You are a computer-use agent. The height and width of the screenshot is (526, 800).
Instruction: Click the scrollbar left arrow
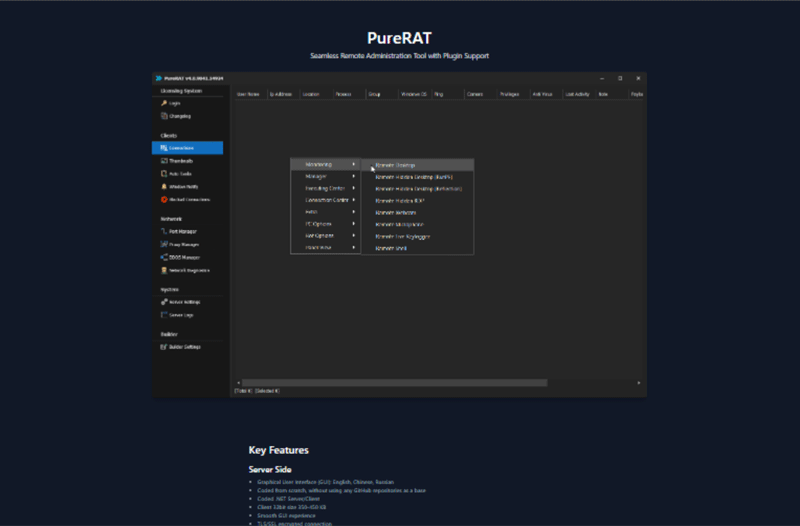pyautogui.click(x=238, y=383)
